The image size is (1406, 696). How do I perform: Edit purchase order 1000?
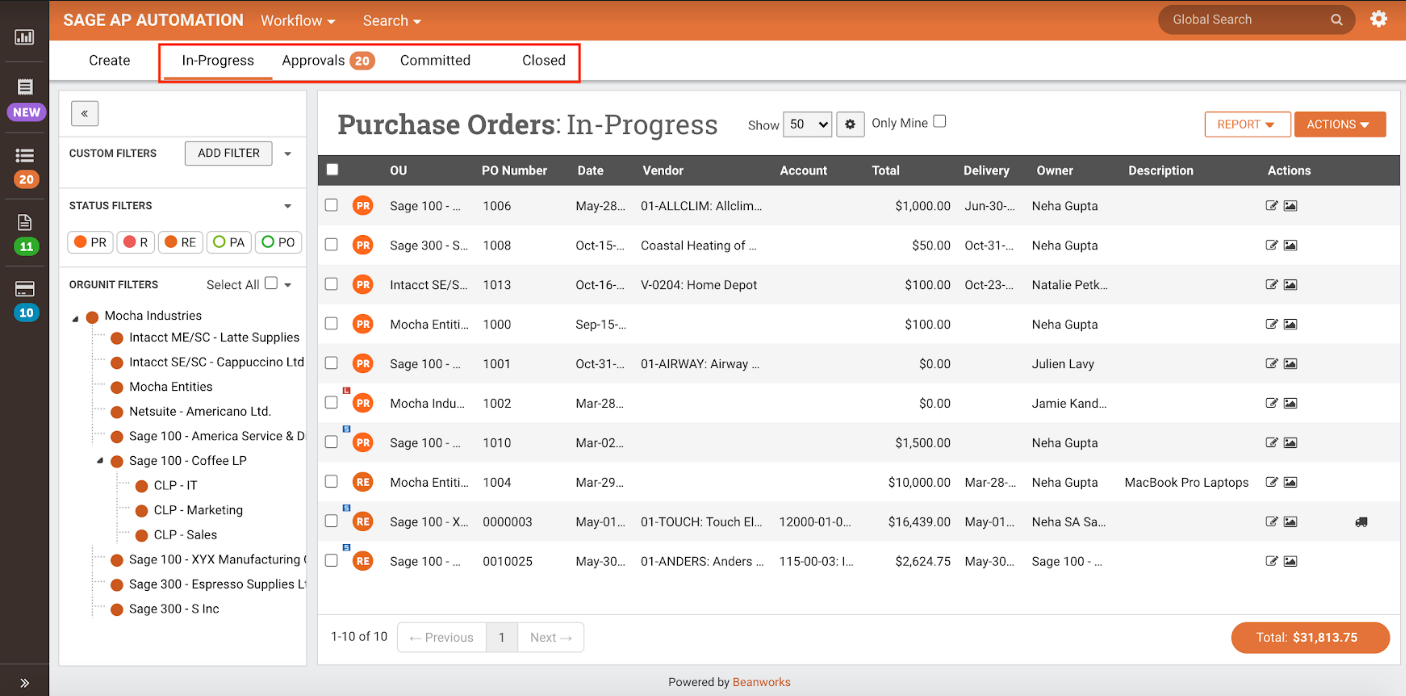tap(1271, 324)
